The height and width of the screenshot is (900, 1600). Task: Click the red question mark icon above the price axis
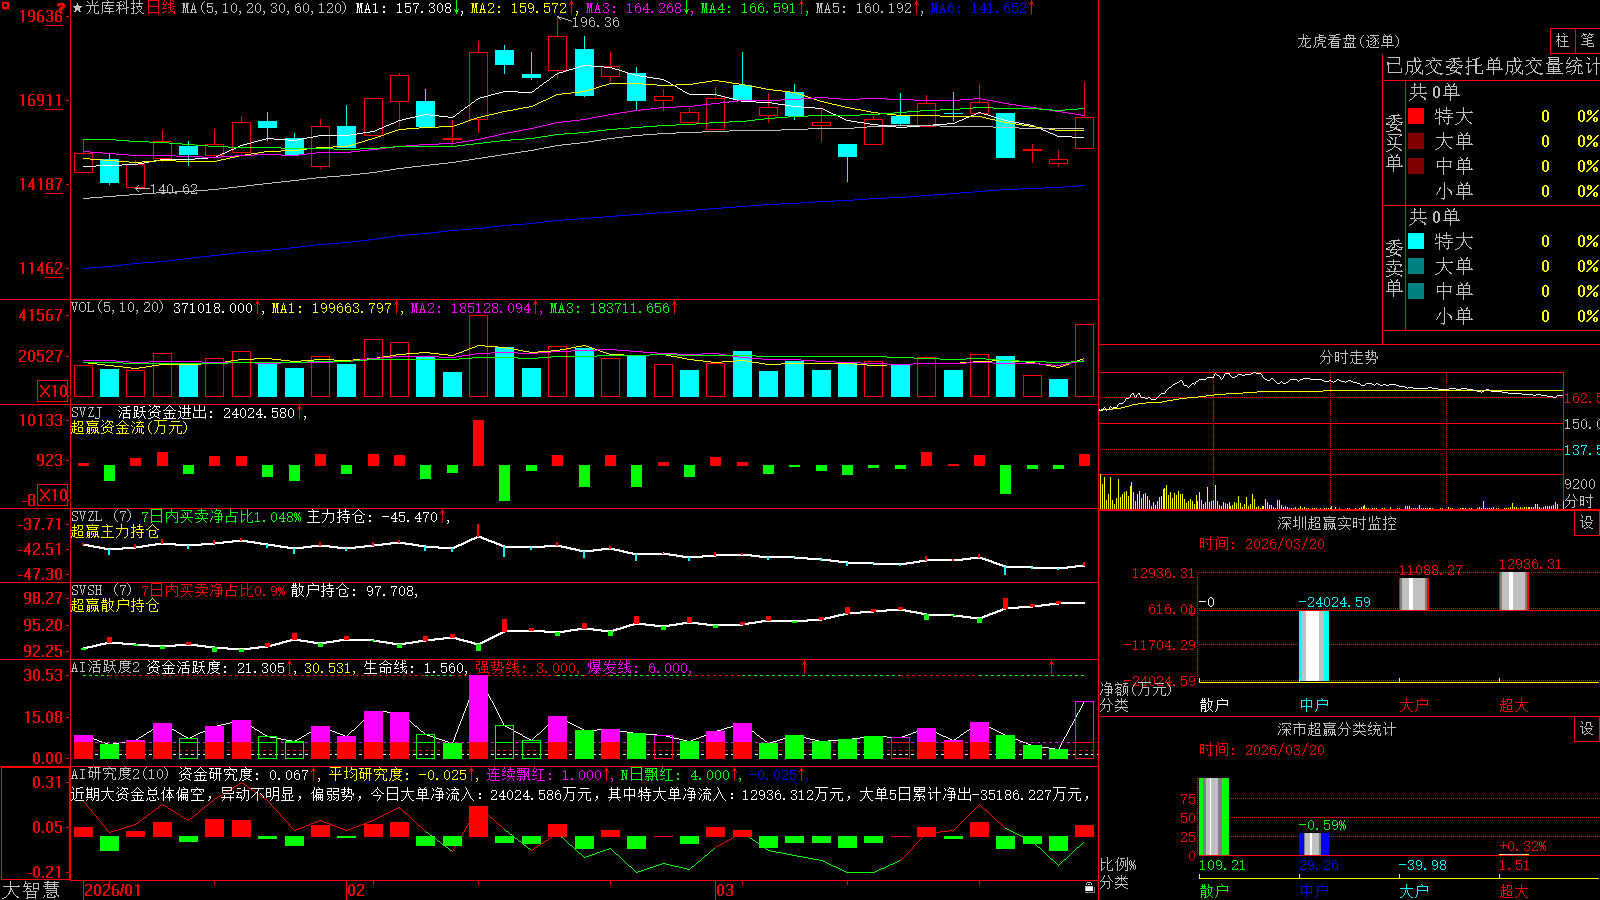pos(62,8)
